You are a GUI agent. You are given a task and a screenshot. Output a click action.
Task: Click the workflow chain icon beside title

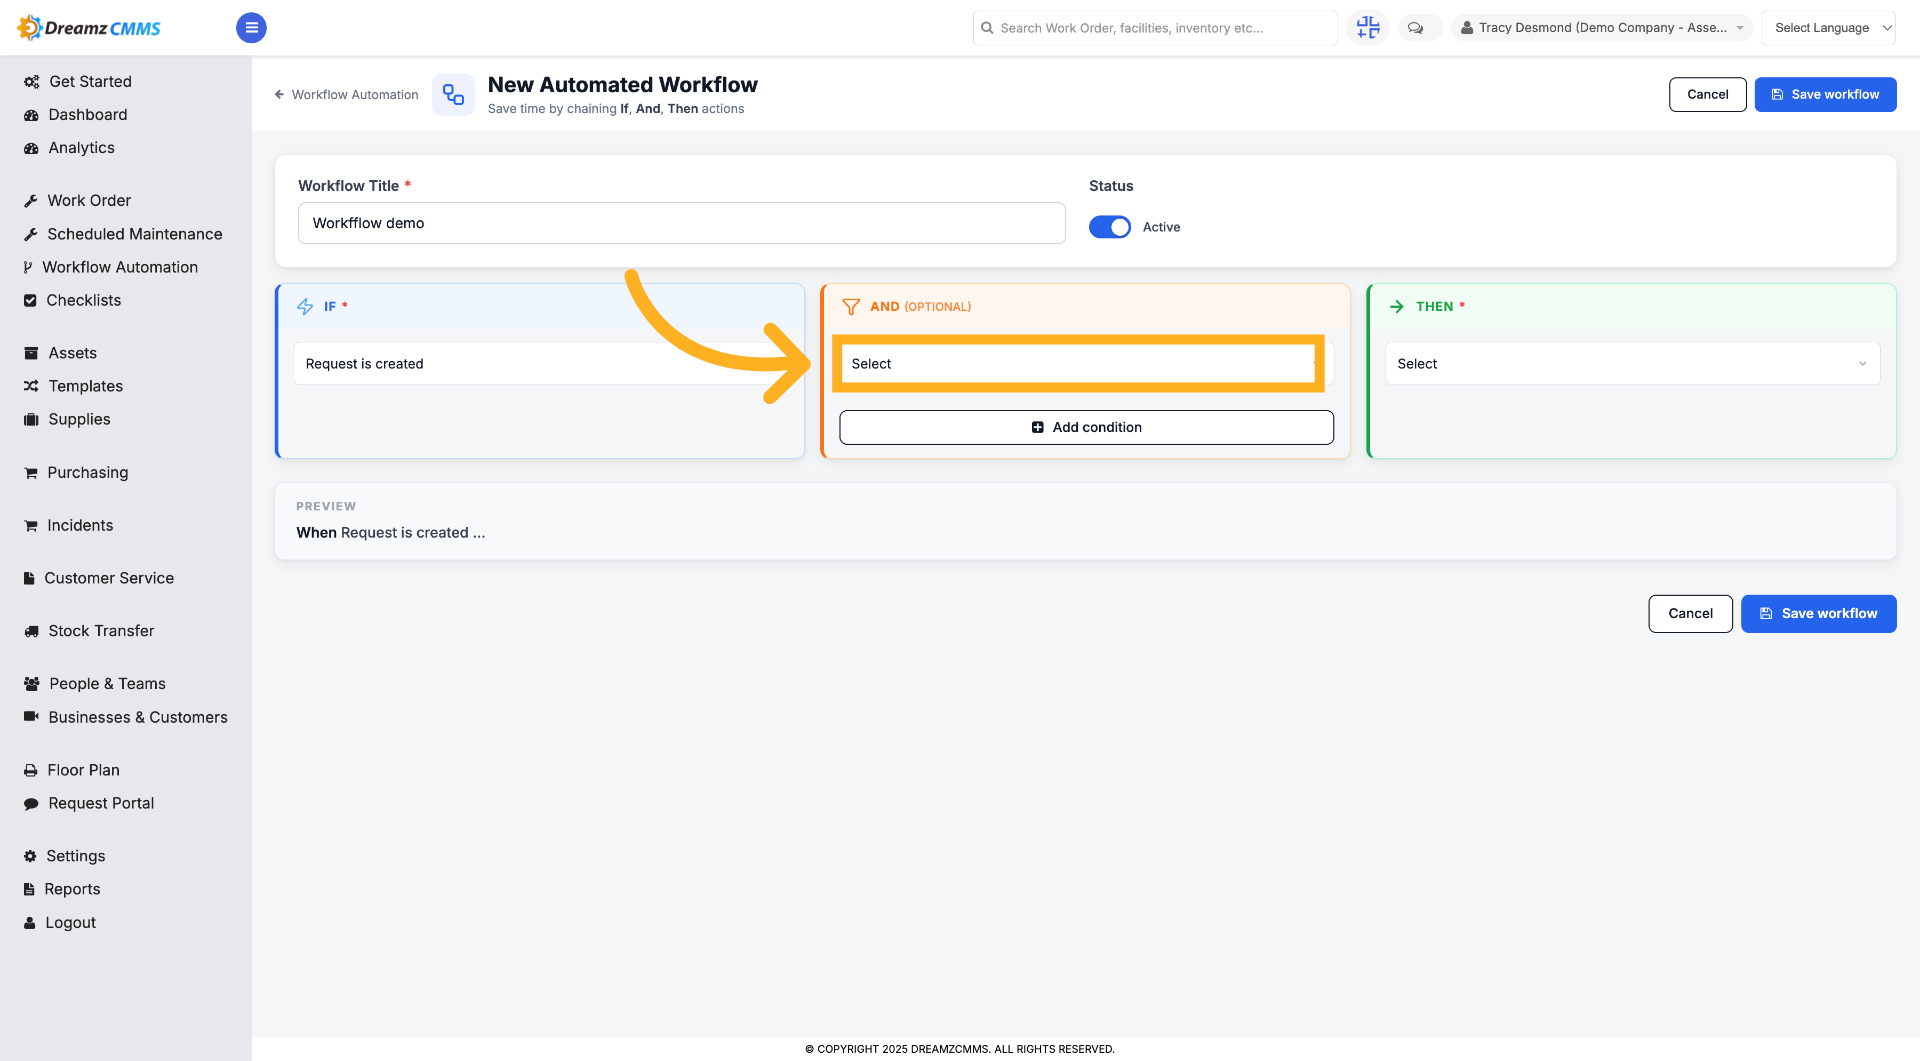point(453,95)
